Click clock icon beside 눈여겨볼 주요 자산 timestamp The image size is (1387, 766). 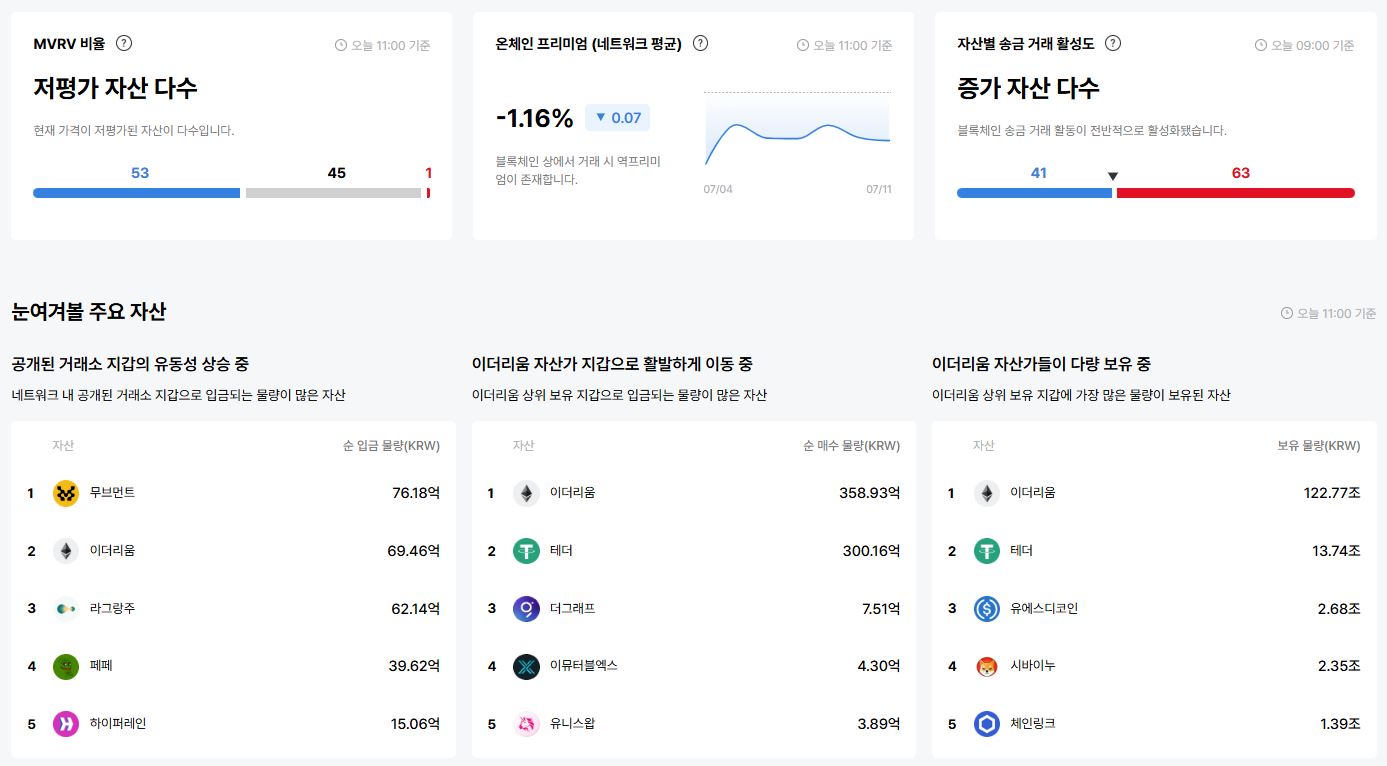1286,313
